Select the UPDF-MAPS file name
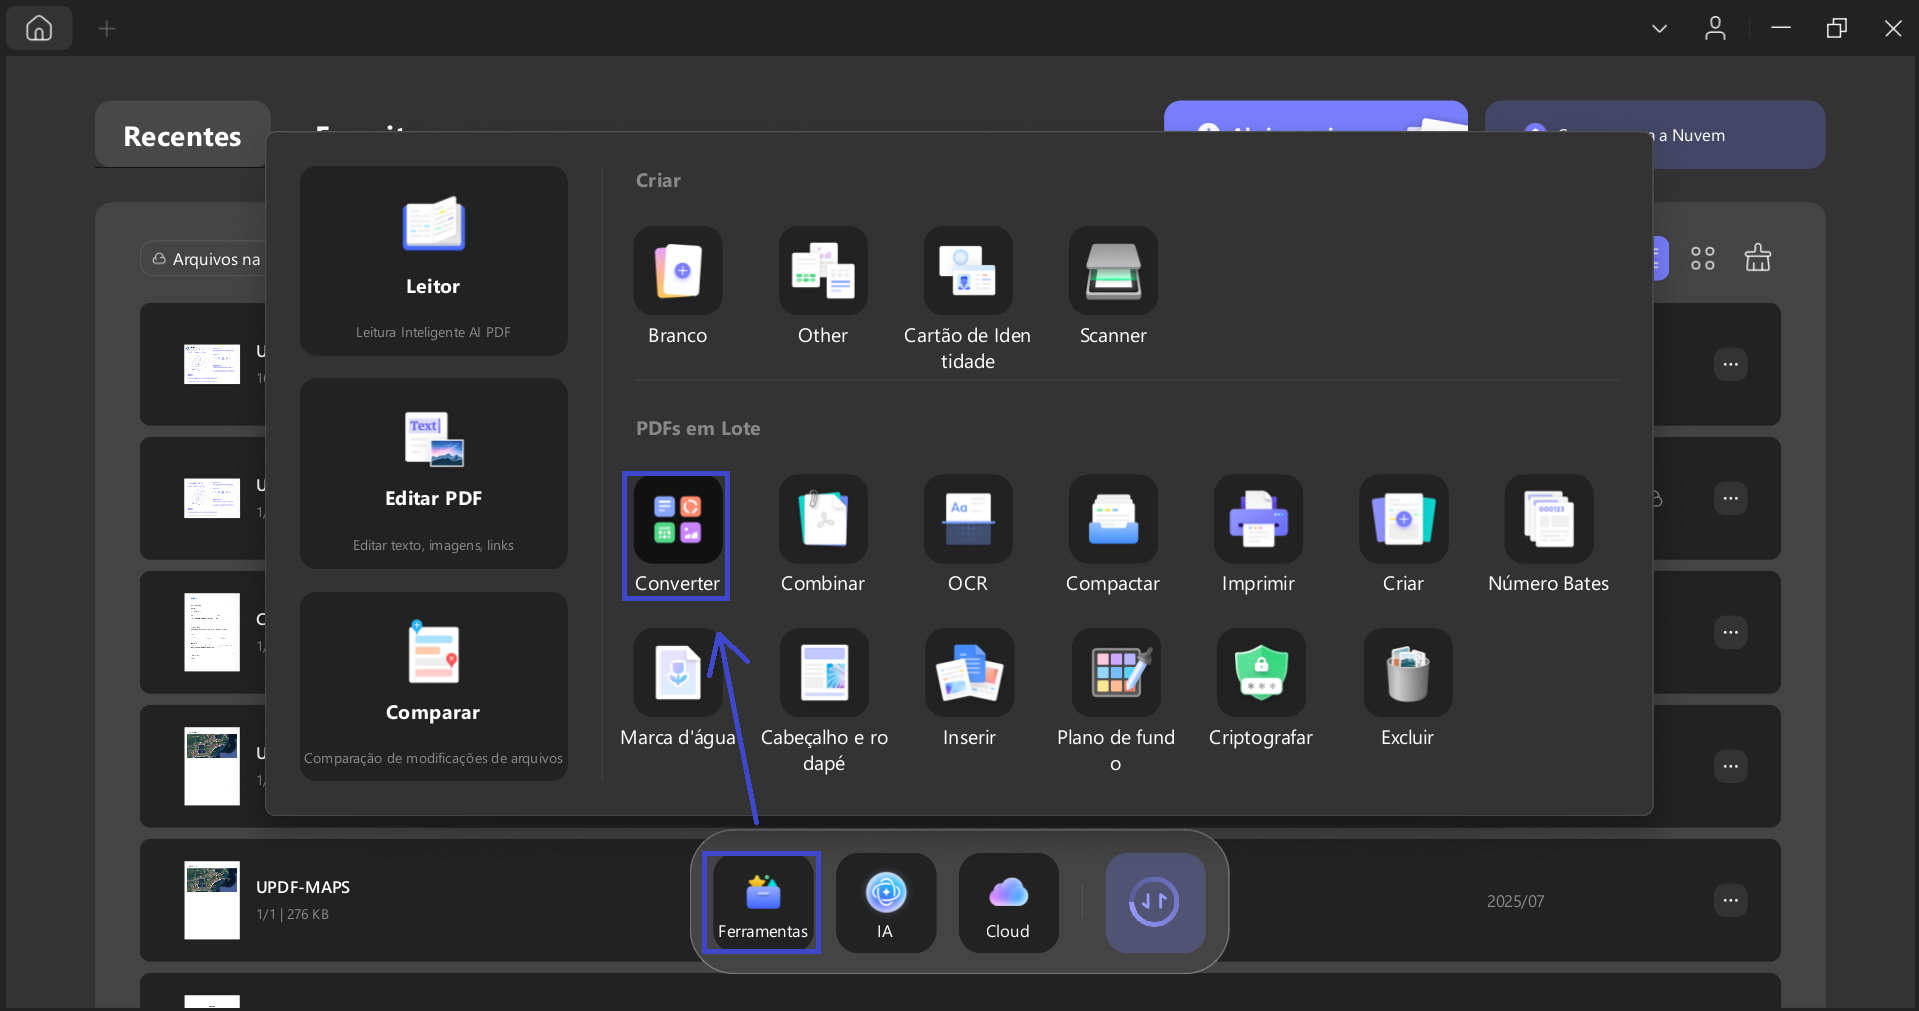Viewport: 1919px width, 1011px height. click(303, 887)
